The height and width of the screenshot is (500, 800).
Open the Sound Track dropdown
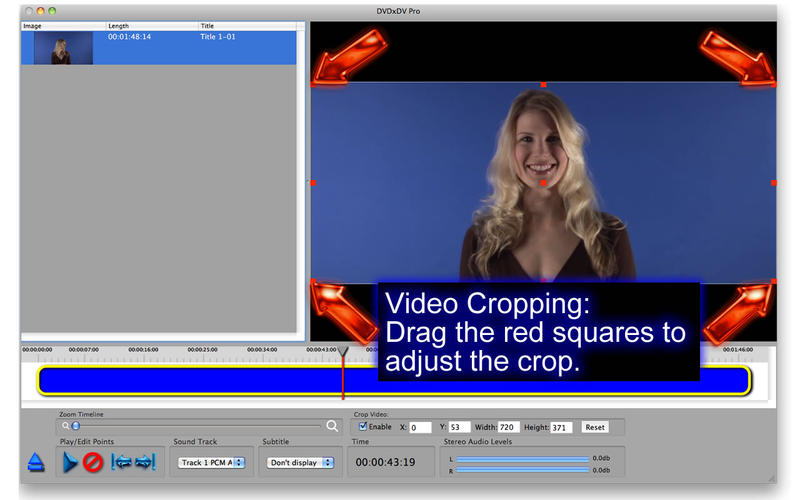211,463
